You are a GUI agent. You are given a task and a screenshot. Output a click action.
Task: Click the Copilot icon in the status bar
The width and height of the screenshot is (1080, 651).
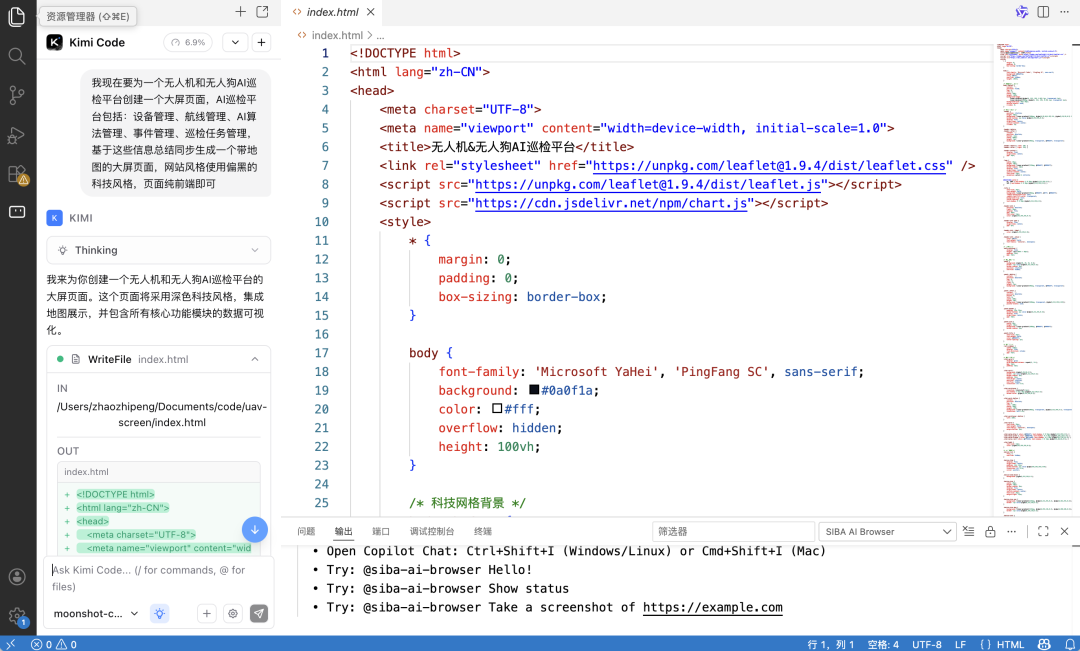point(1044,644)
